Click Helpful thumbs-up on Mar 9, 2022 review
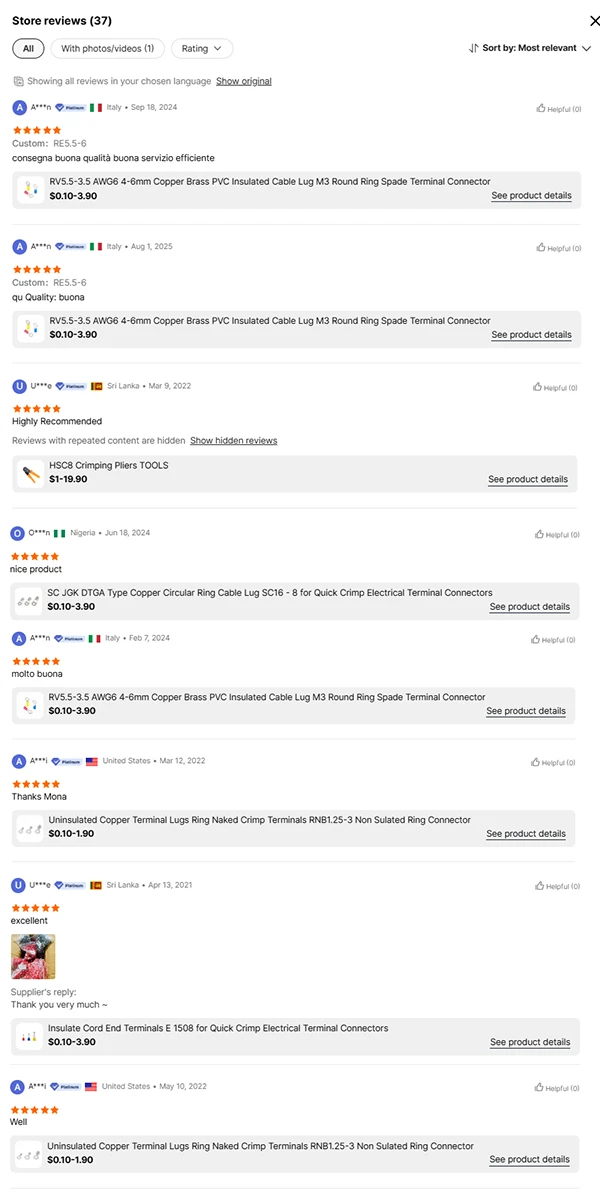 coord(556,387)
